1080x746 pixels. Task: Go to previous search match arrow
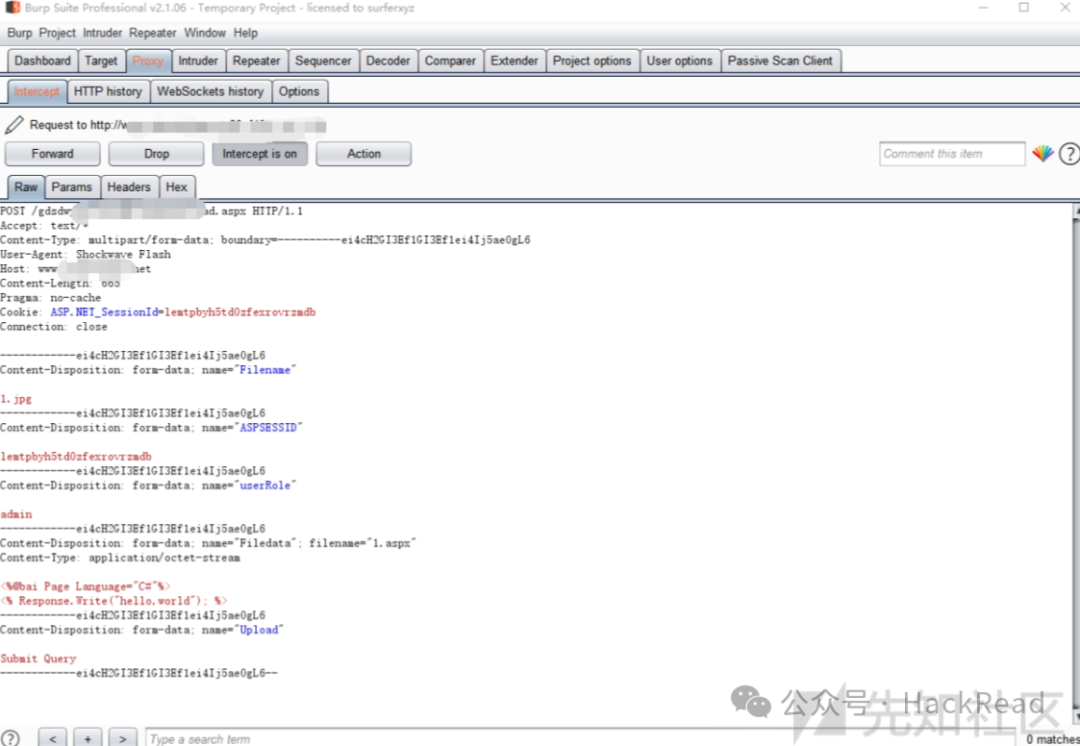coord(53,738)
